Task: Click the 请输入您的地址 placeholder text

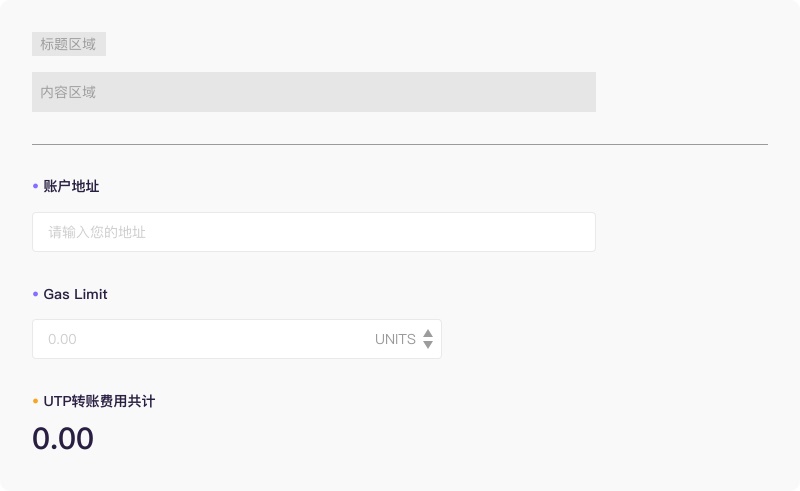Action: [x=97, y=232]
